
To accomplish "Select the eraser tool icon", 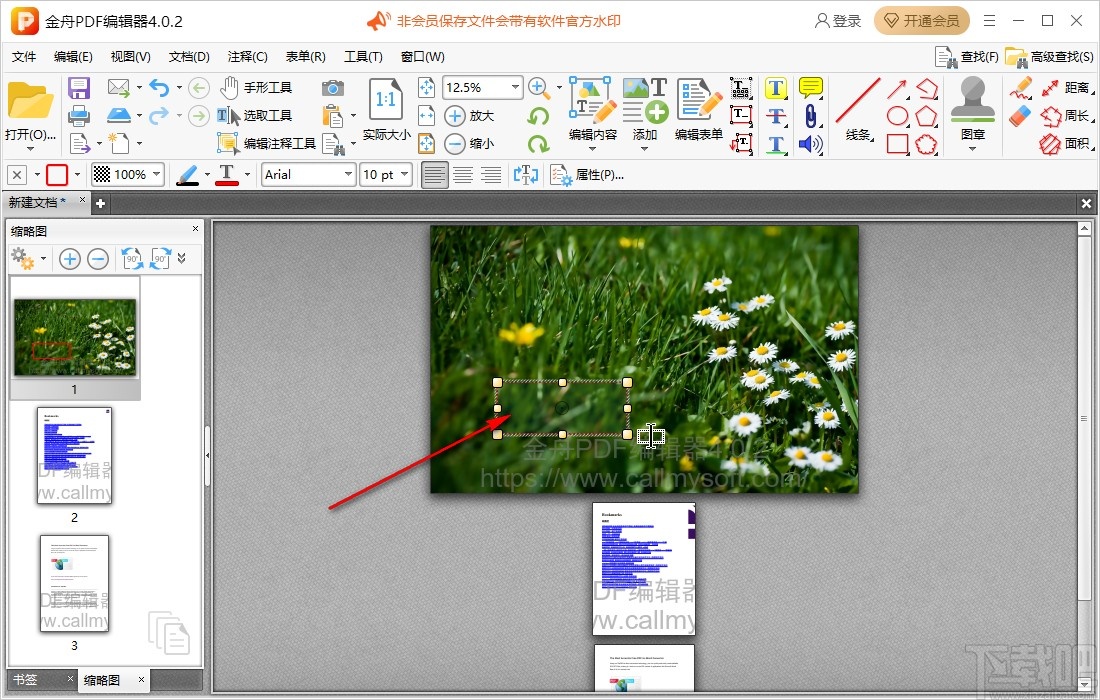I will coord(1021,116).
